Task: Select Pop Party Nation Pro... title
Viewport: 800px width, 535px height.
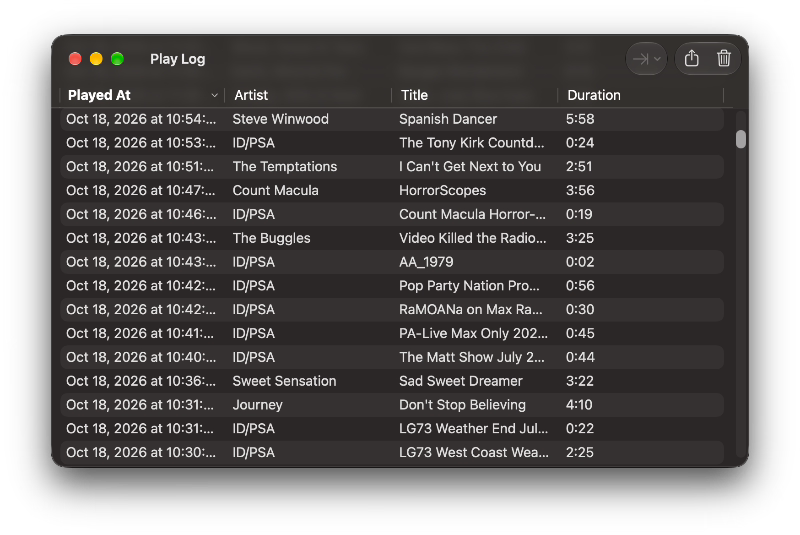Action: [x=469, y=286]
